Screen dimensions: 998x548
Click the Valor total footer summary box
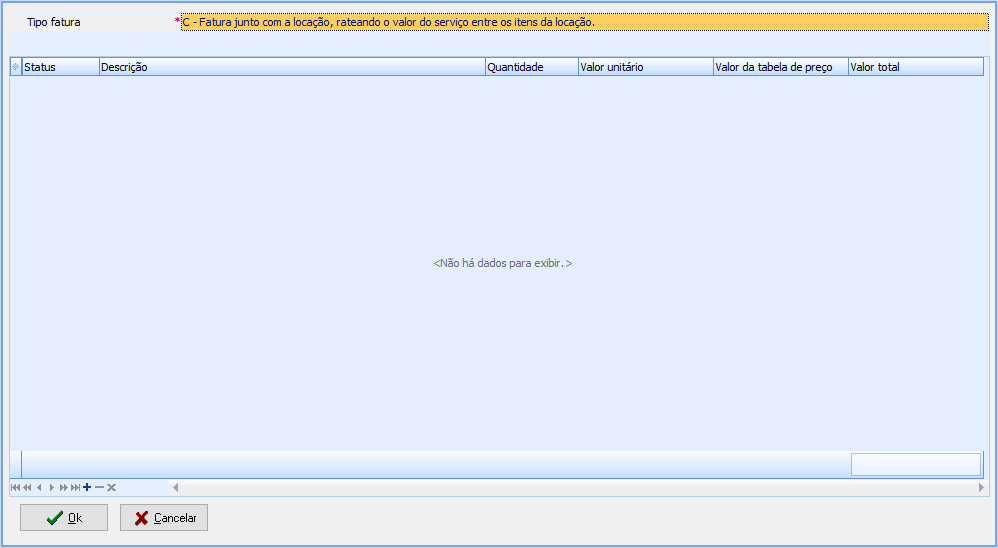coord(916,465)
